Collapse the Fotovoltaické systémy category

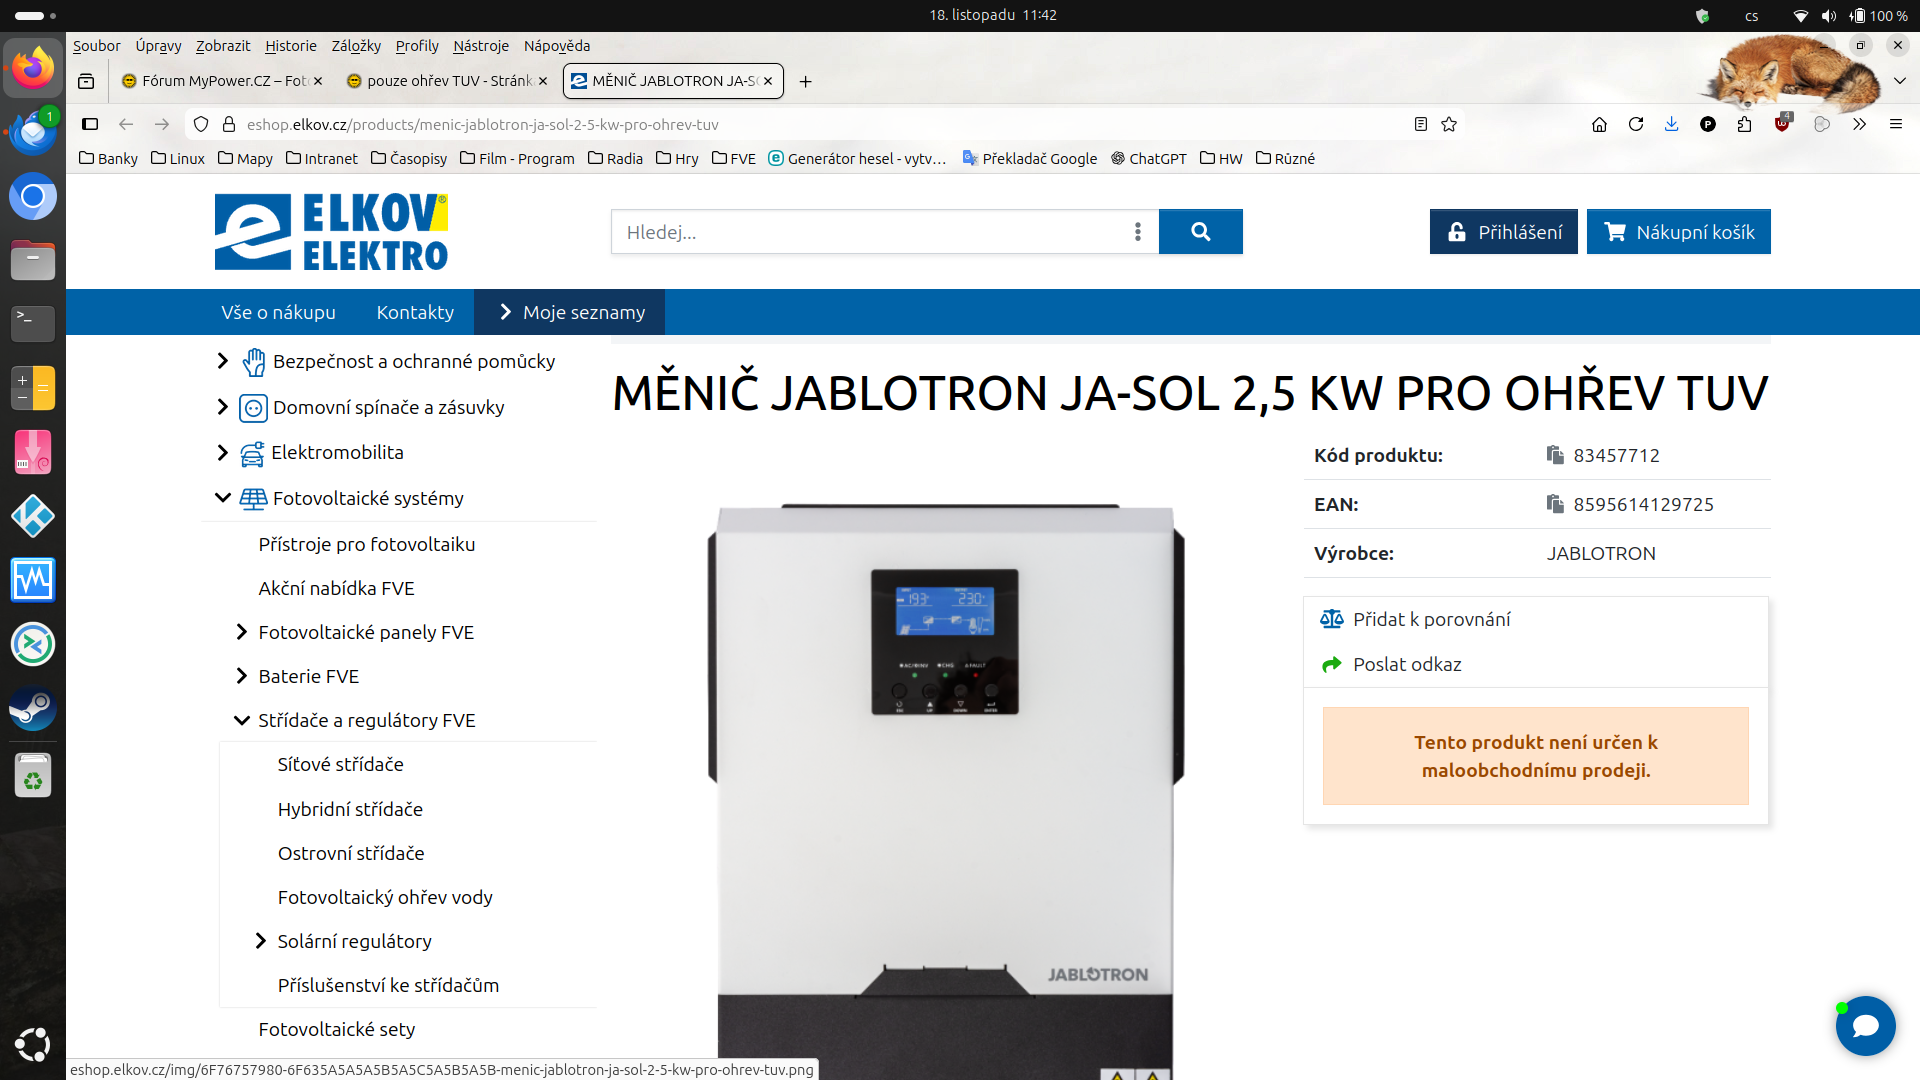[x=223, y=498]
